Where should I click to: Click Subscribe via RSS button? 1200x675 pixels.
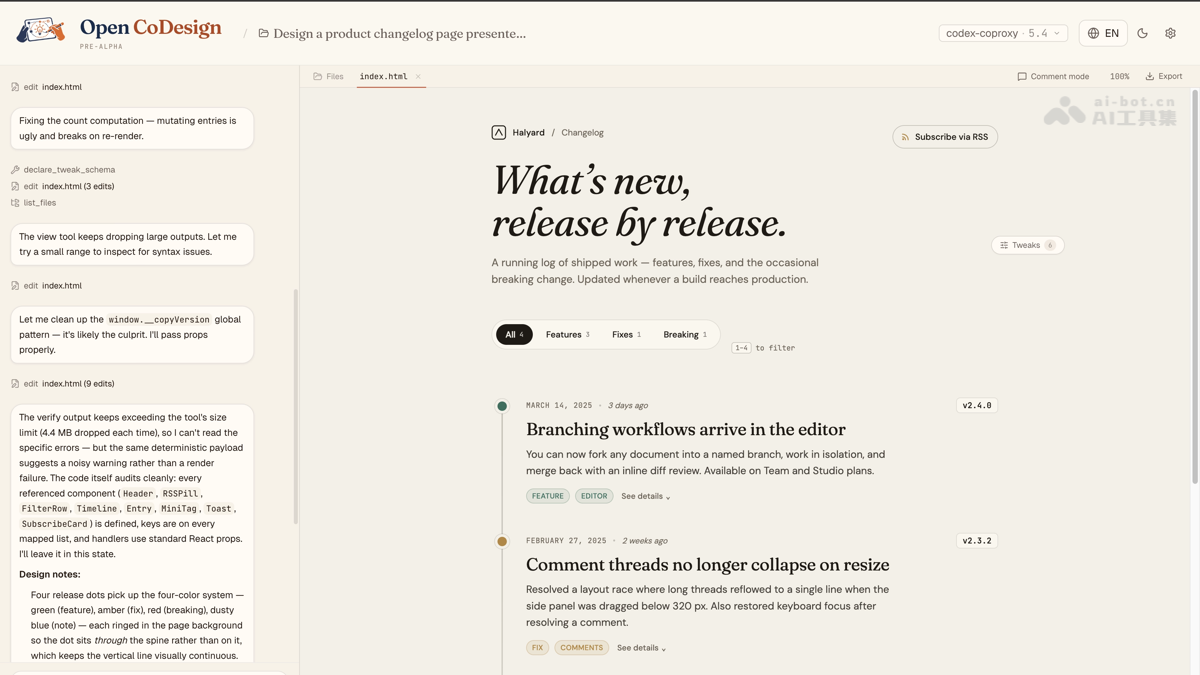coord(945,137)
